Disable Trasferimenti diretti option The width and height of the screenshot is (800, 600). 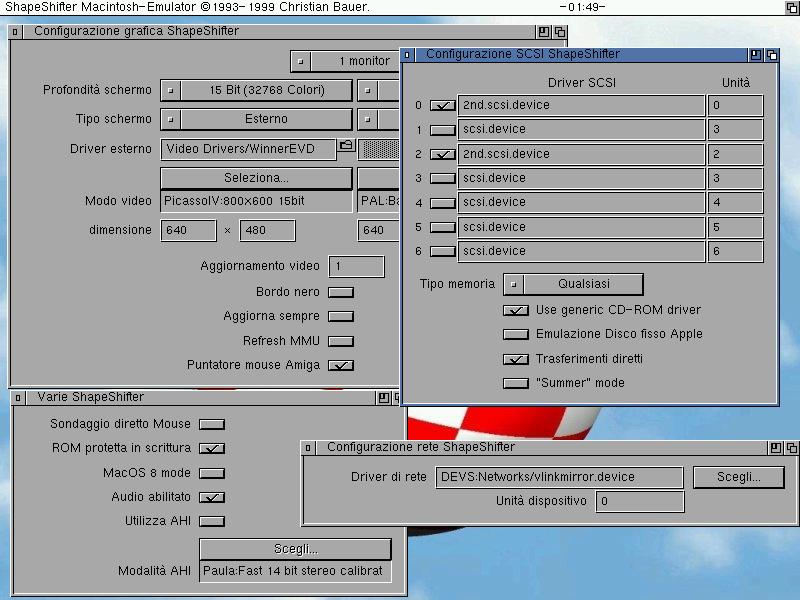click(516, 359)
